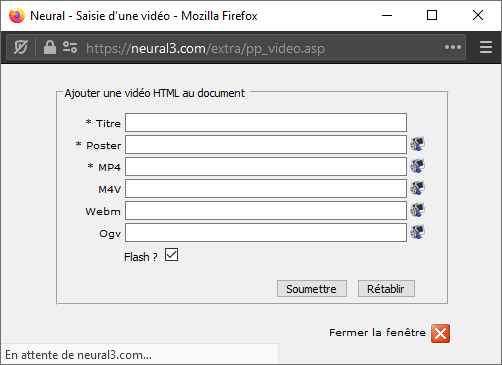The width and height of the screenshot is (502, 365).
Task: Focus the Titre input field
Action: pyautogui.click(x=266, y=122)
